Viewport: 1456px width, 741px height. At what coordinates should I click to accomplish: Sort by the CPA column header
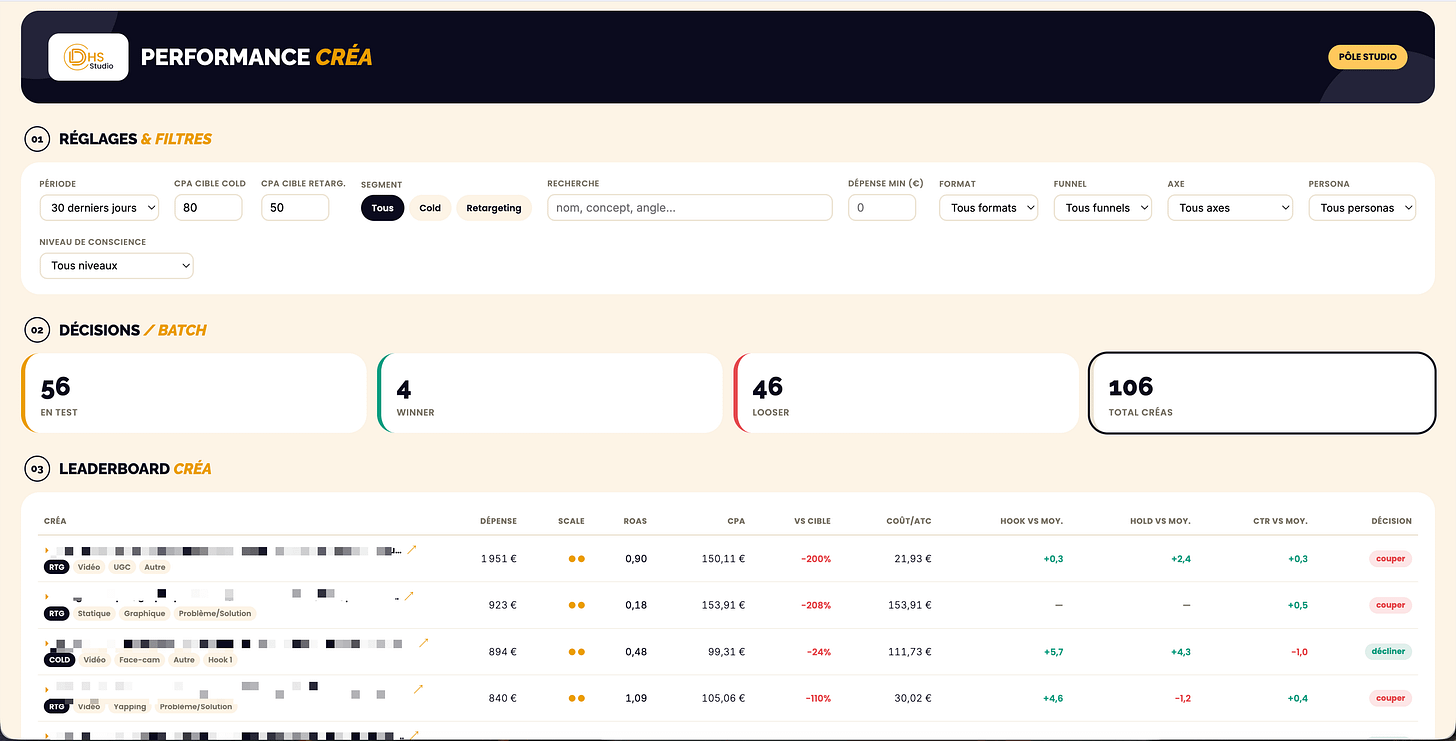[x=736, y=521]
